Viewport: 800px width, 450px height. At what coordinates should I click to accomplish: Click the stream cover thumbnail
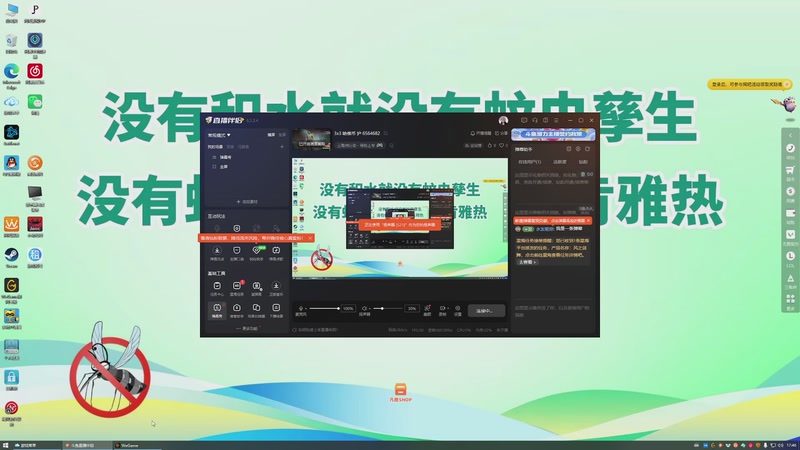[312, 139]
